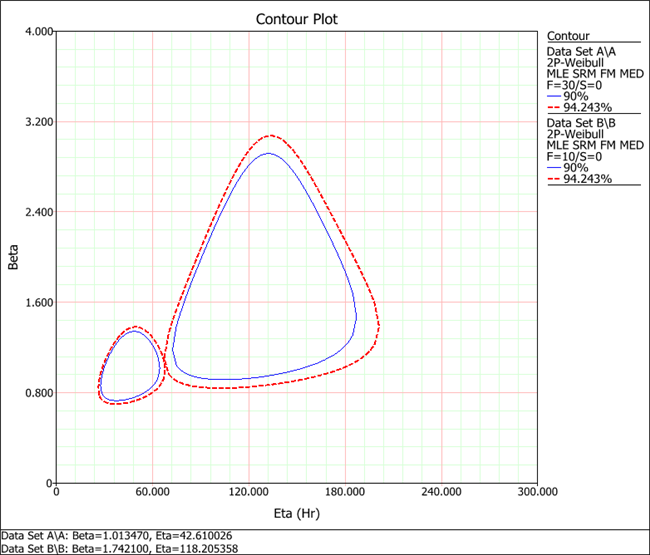650x555 pixels.
Task: Select Data Set B\B legend entry
Action: tap(581, 122)
